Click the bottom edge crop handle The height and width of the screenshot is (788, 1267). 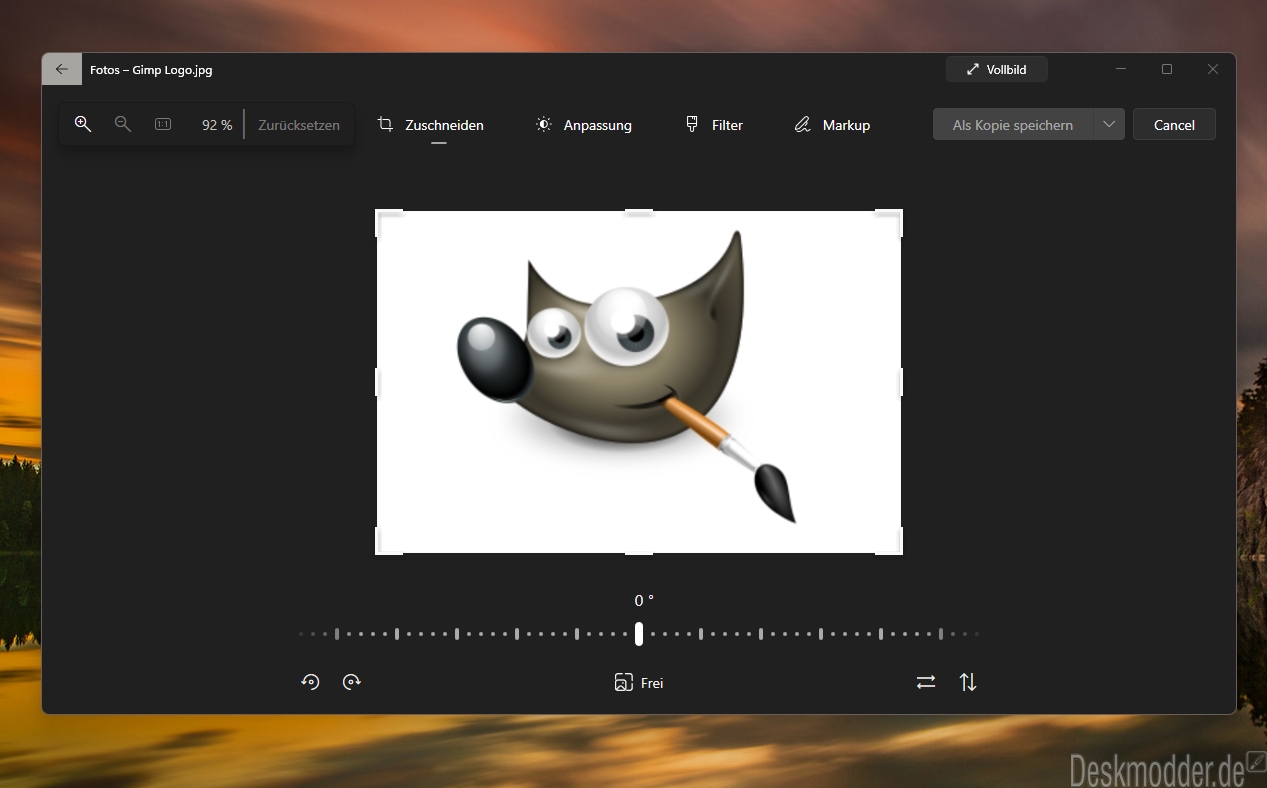(639, 552)
